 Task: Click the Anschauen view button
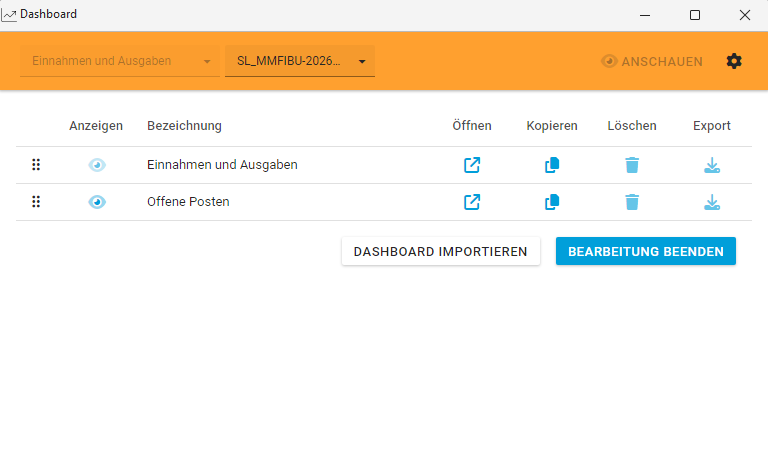click(652, 61)
